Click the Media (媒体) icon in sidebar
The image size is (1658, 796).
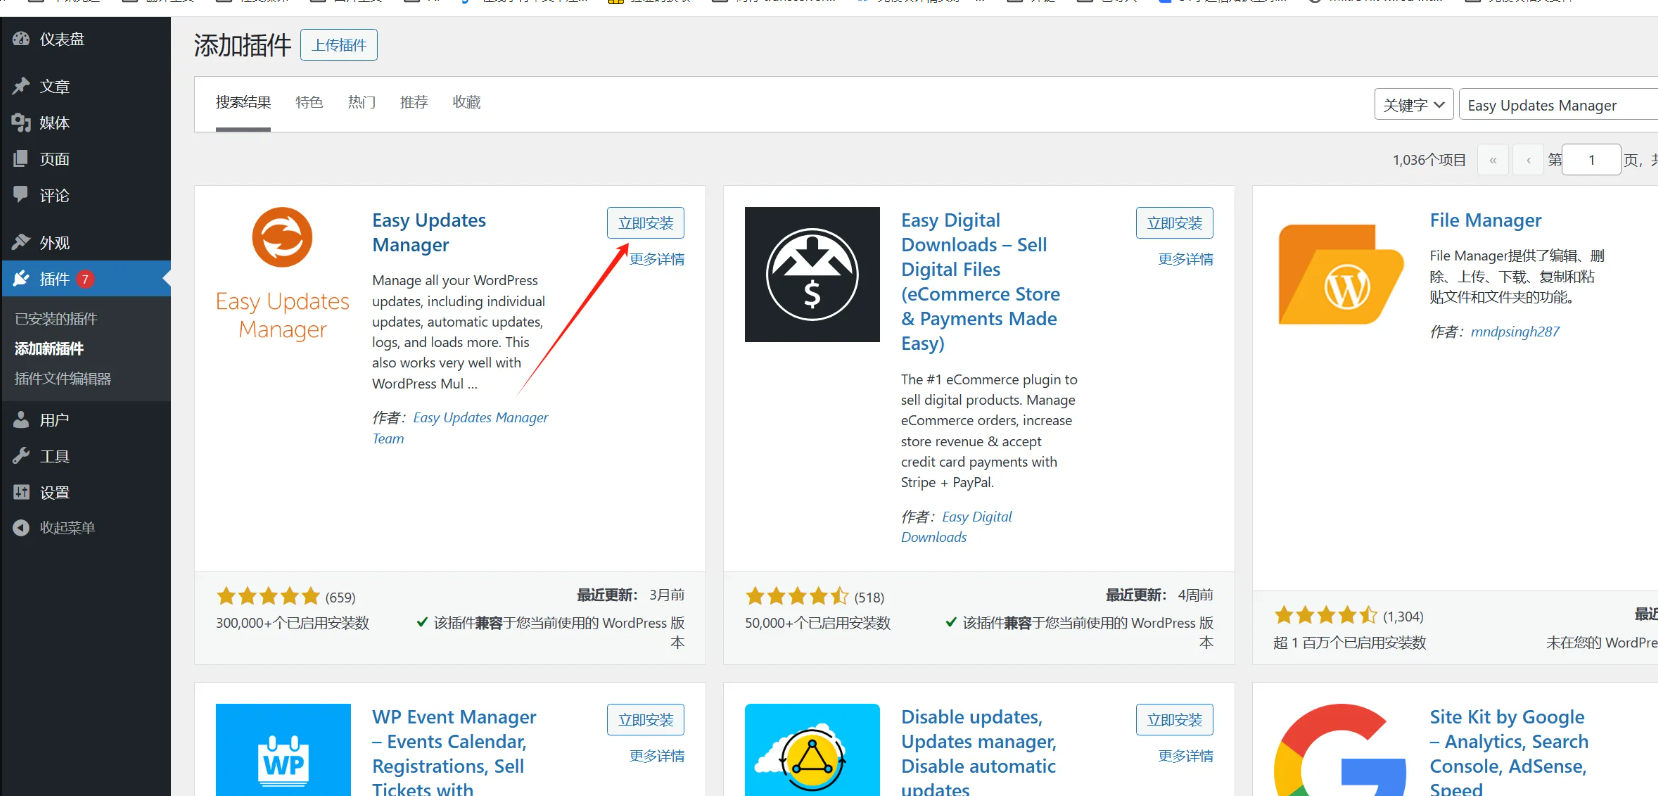click(21, 122)
